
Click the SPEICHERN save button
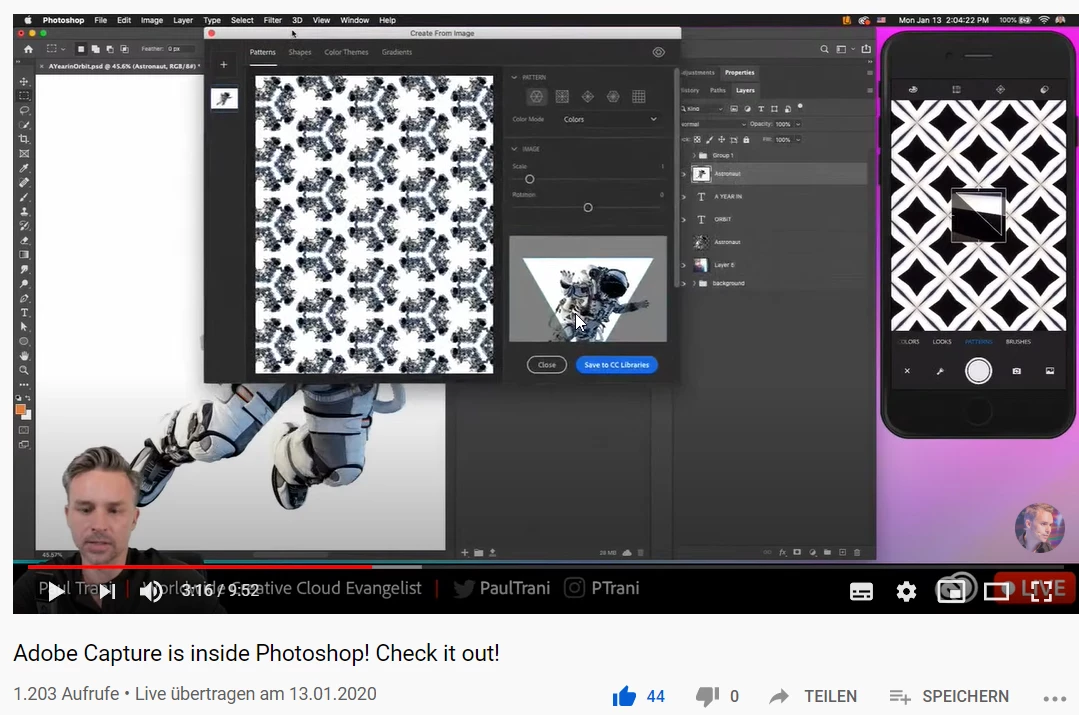coord(950,696)
